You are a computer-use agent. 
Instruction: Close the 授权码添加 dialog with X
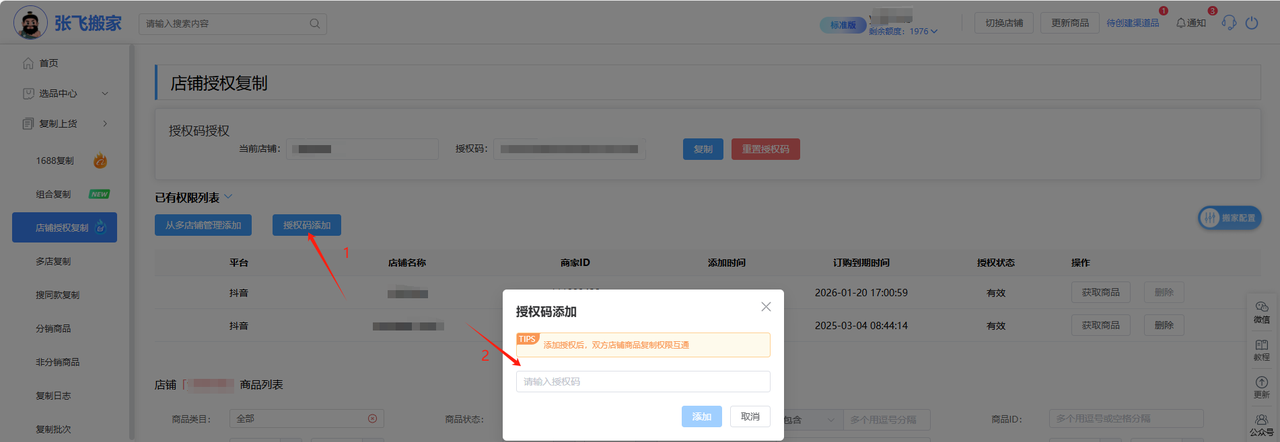(766, 306)
